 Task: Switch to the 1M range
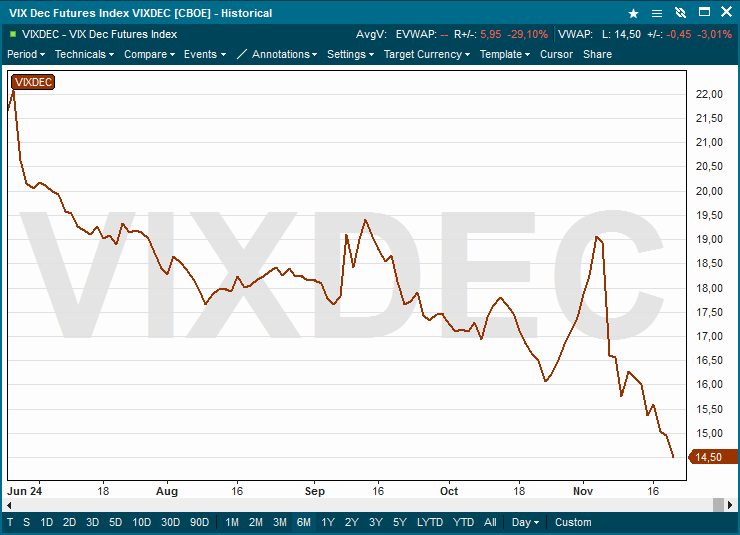[x=232, y=522]
